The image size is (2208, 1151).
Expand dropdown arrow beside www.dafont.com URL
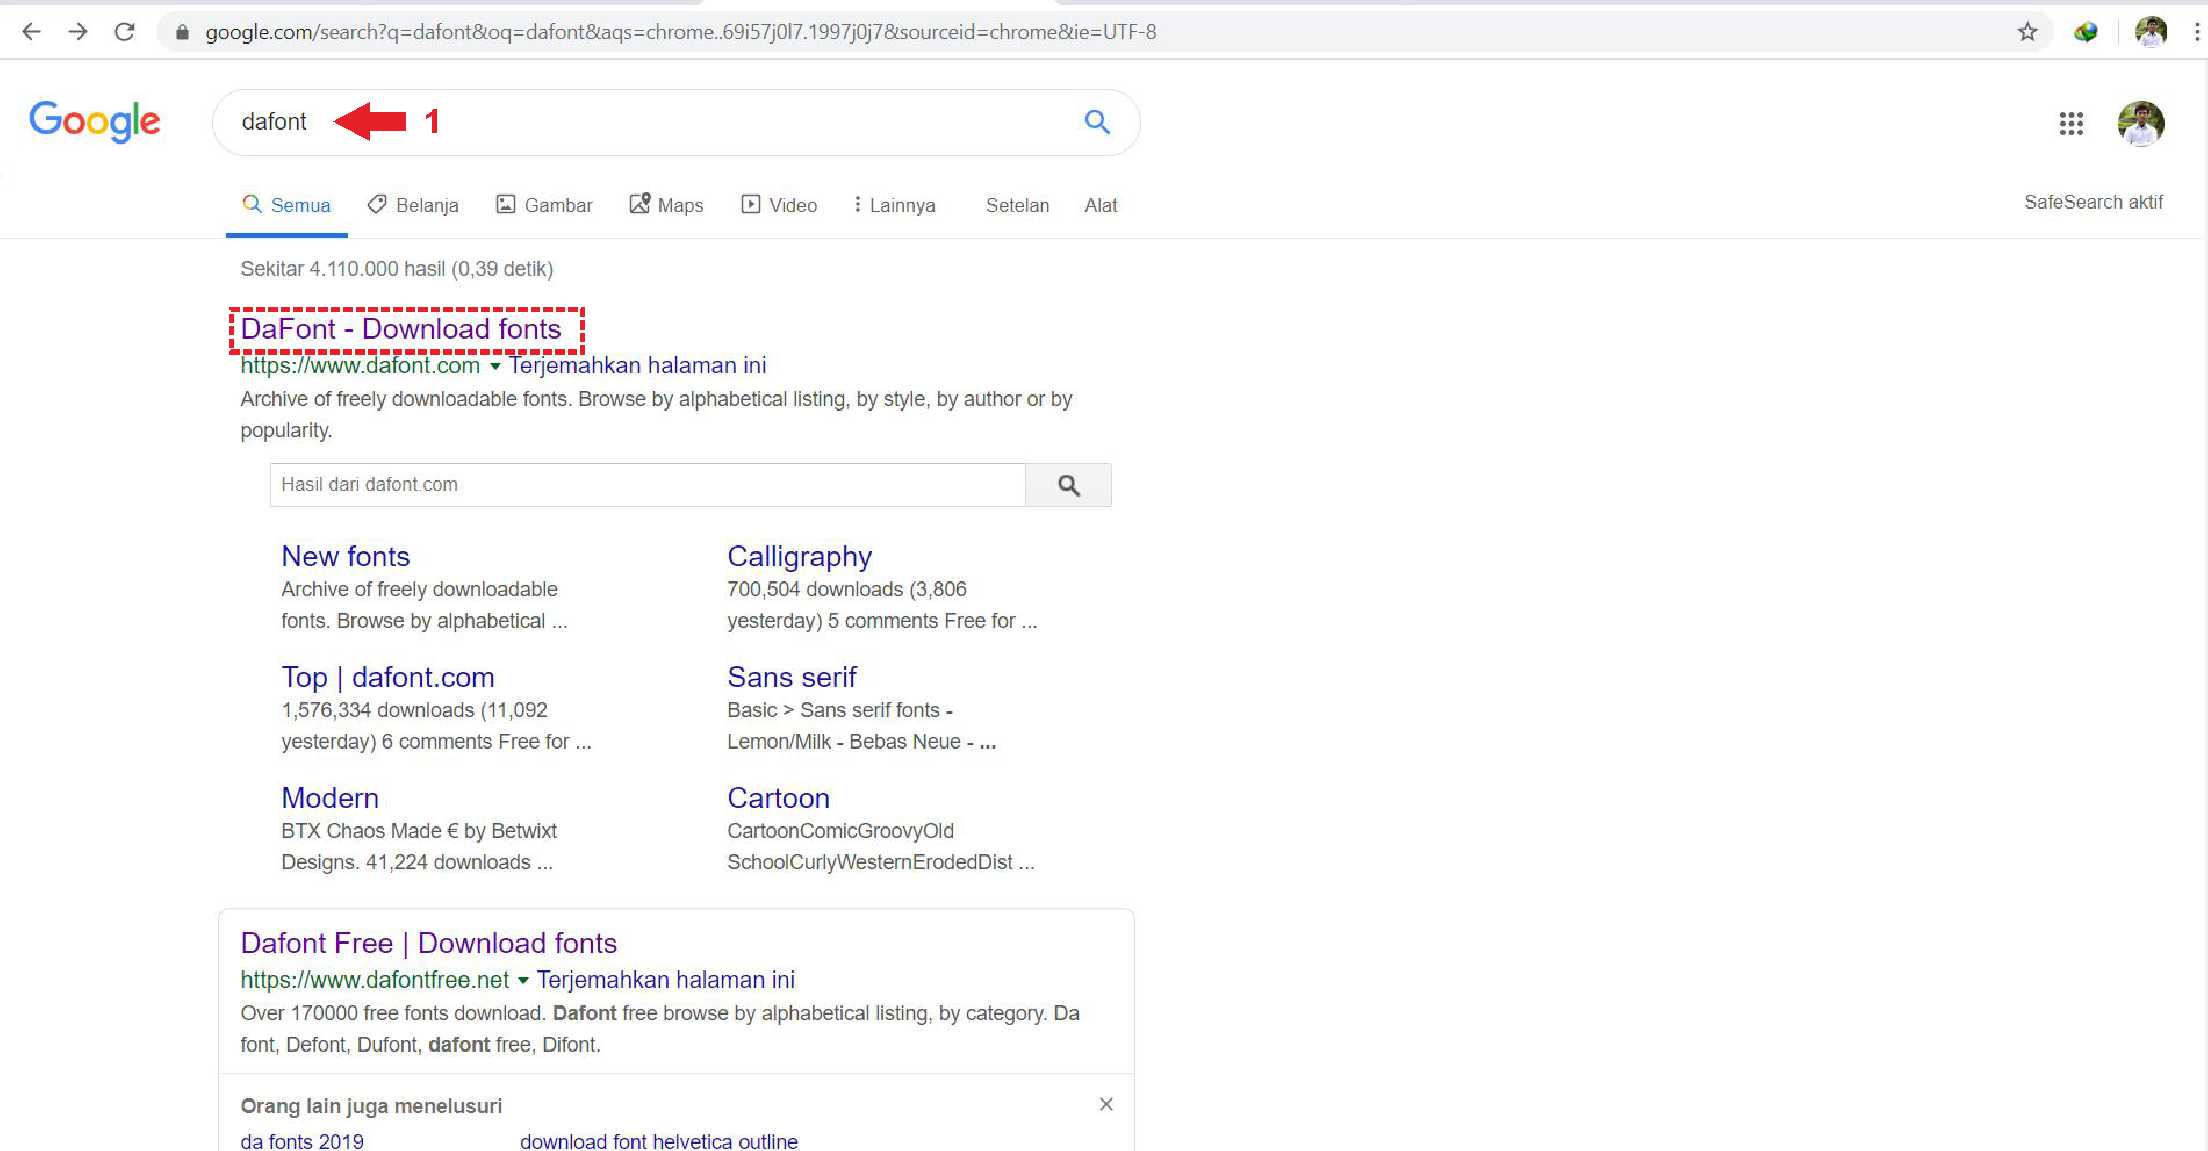[495, 366]
